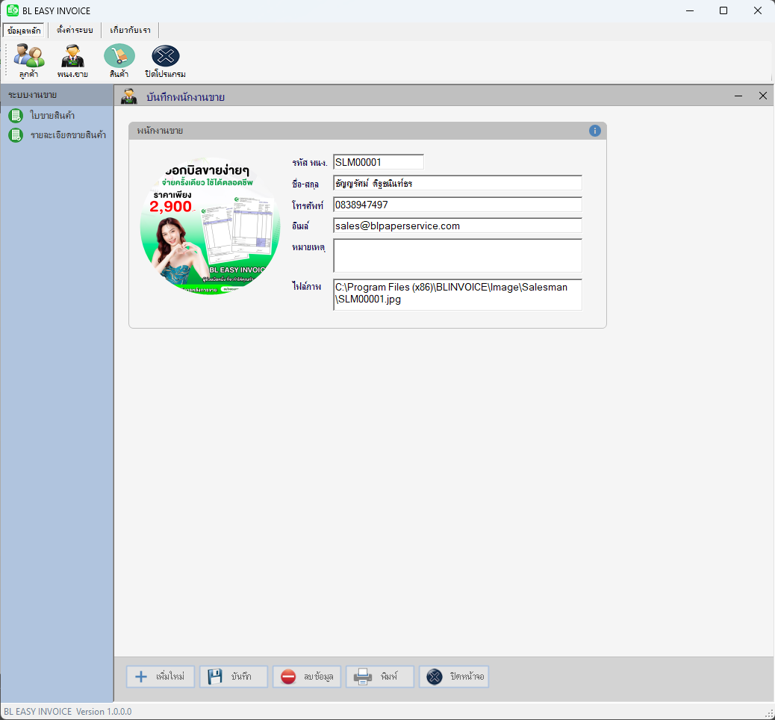Image resolution: width=775 pixels, height=720 pixels.
Task: Click the email field with sales@blpaperservice.com
Action: 457,226
